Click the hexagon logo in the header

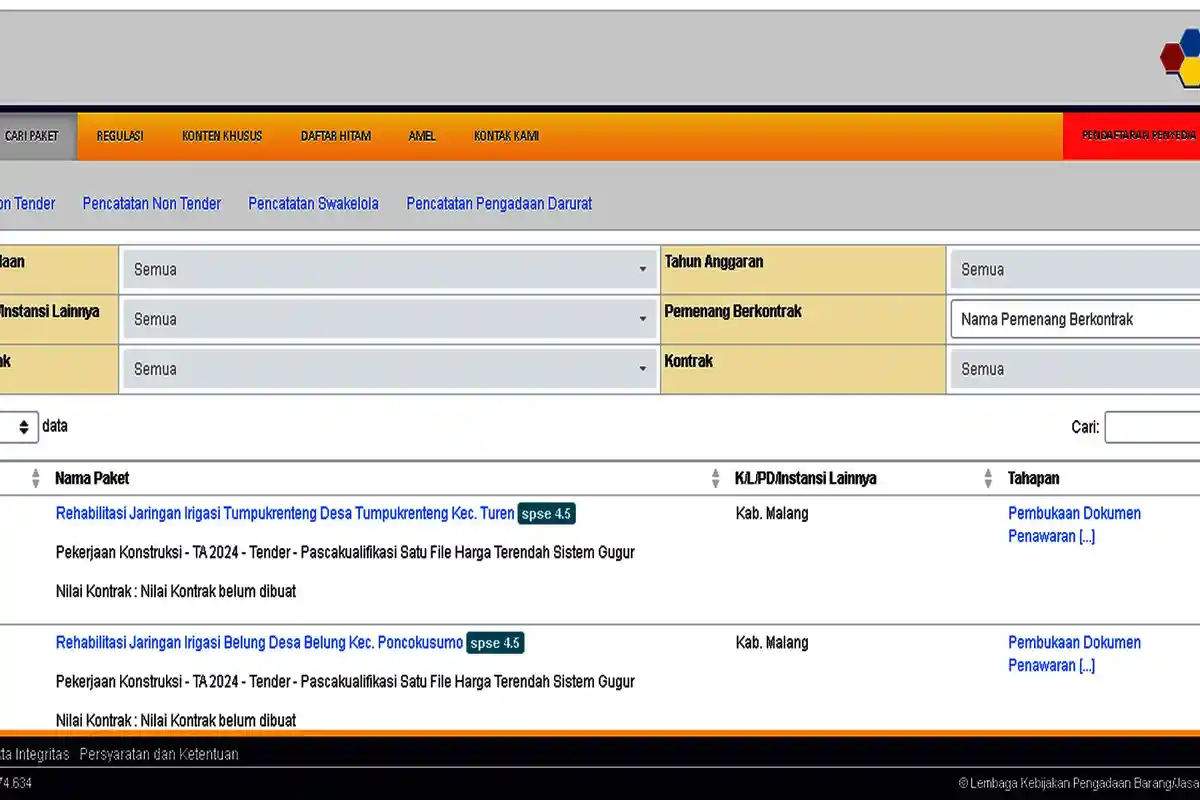[x=1182, y=57]
